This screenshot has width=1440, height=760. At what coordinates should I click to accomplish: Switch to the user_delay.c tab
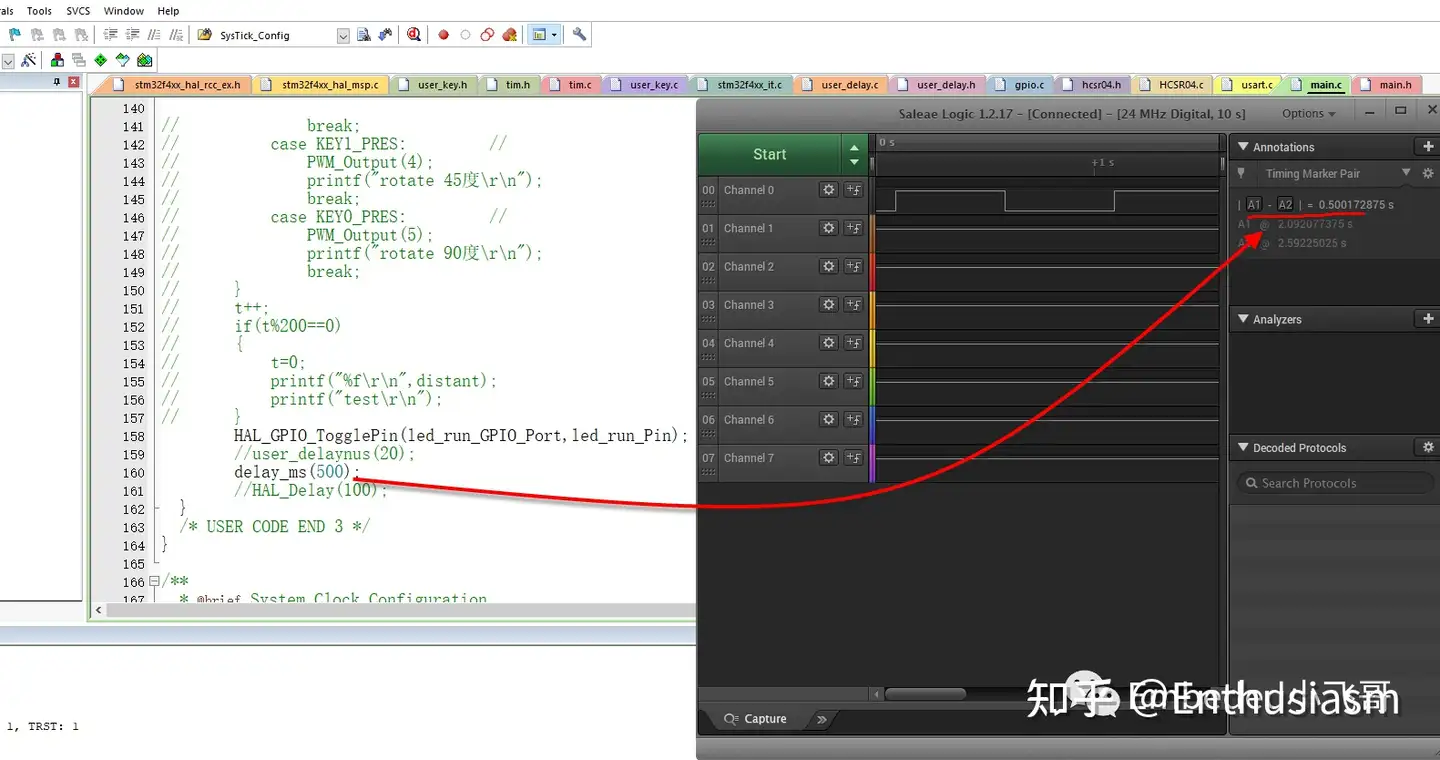tap(840, 85)
